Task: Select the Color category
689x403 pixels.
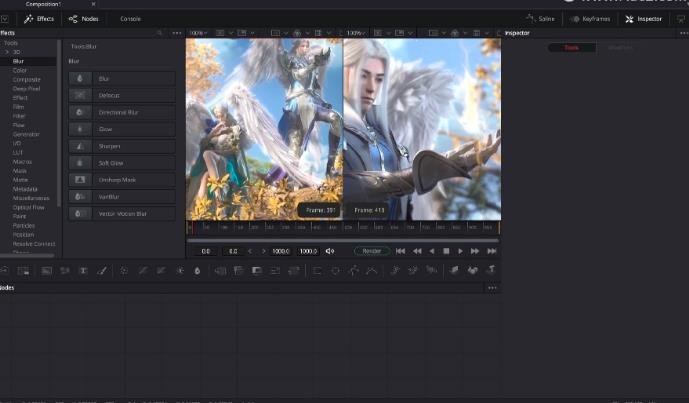Action: [x=19, y=70]
